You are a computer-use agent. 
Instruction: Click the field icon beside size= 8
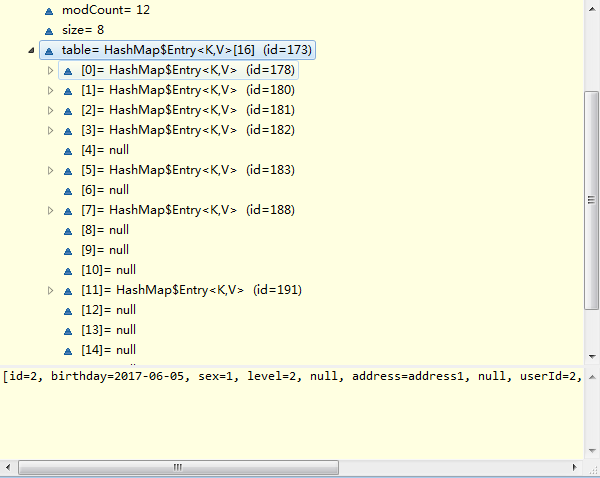tap(49, 31)
